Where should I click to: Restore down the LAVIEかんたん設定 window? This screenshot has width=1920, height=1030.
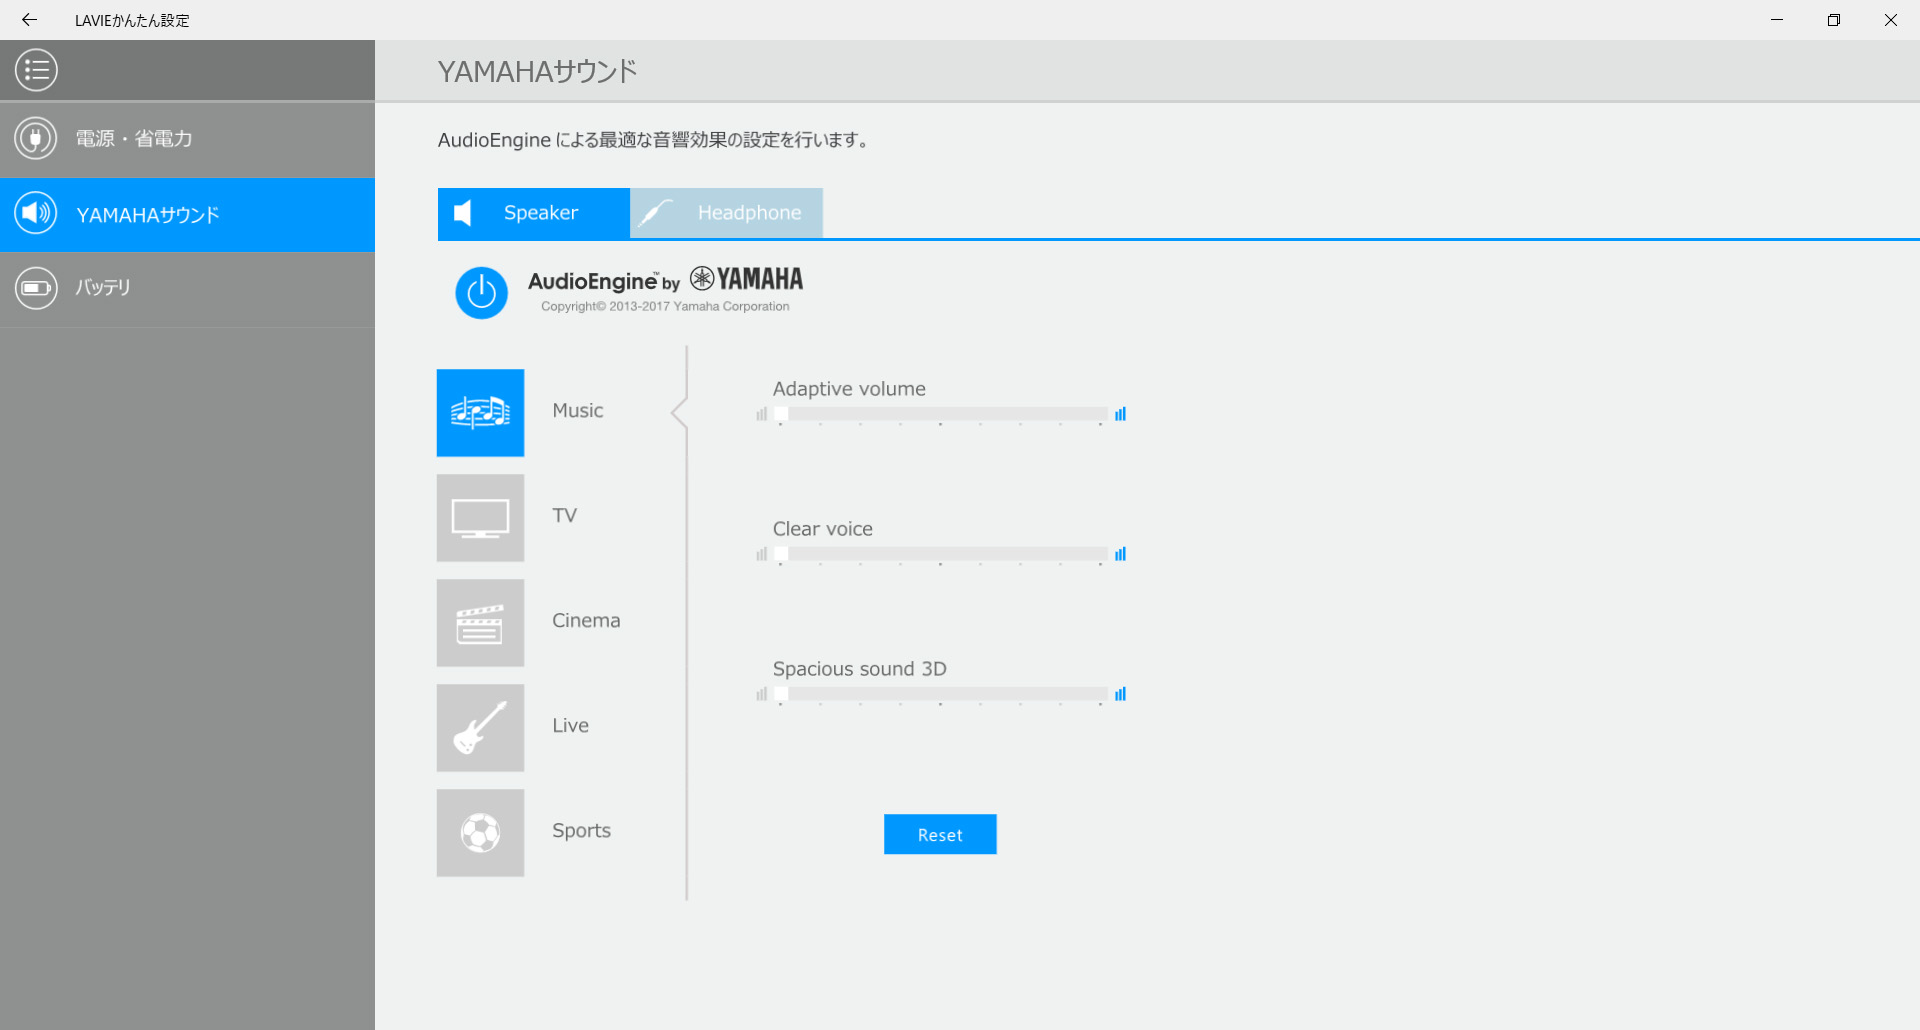pyautogui.click(x=1834, y=20)
